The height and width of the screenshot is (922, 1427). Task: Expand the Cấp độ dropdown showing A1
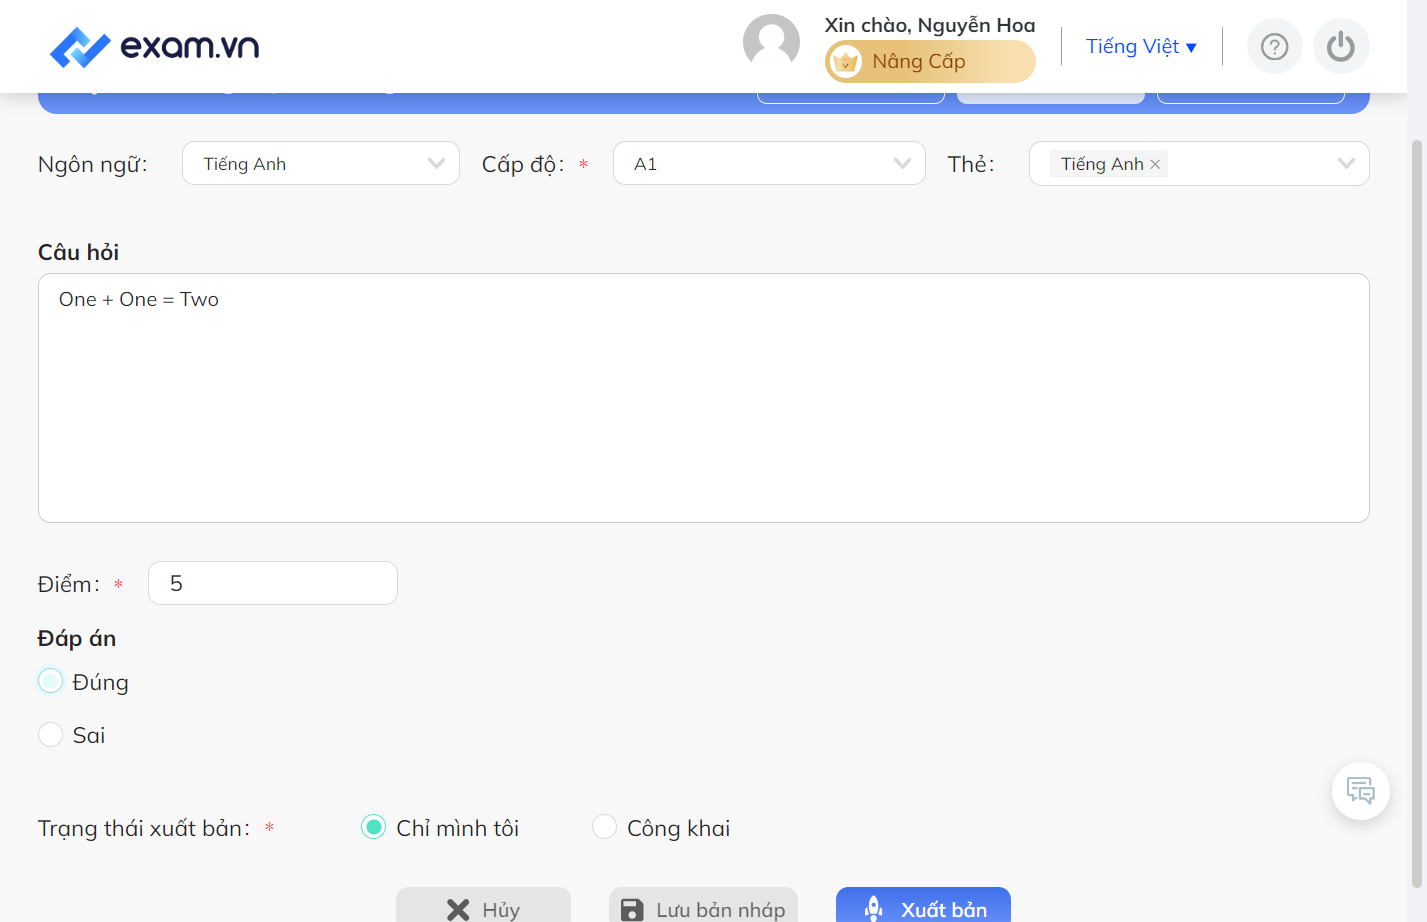(x=769, y=164)
